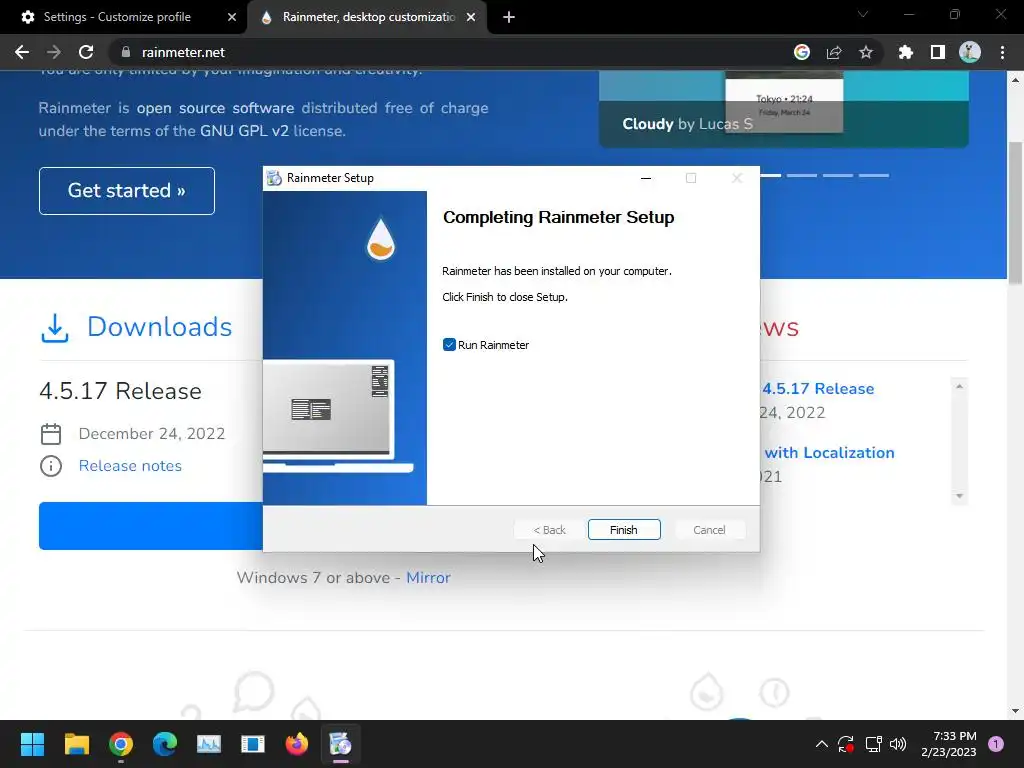Toggle Chrome side panel
The width and height of the screenshot is (1024, 768).
(x=938, y=52)
